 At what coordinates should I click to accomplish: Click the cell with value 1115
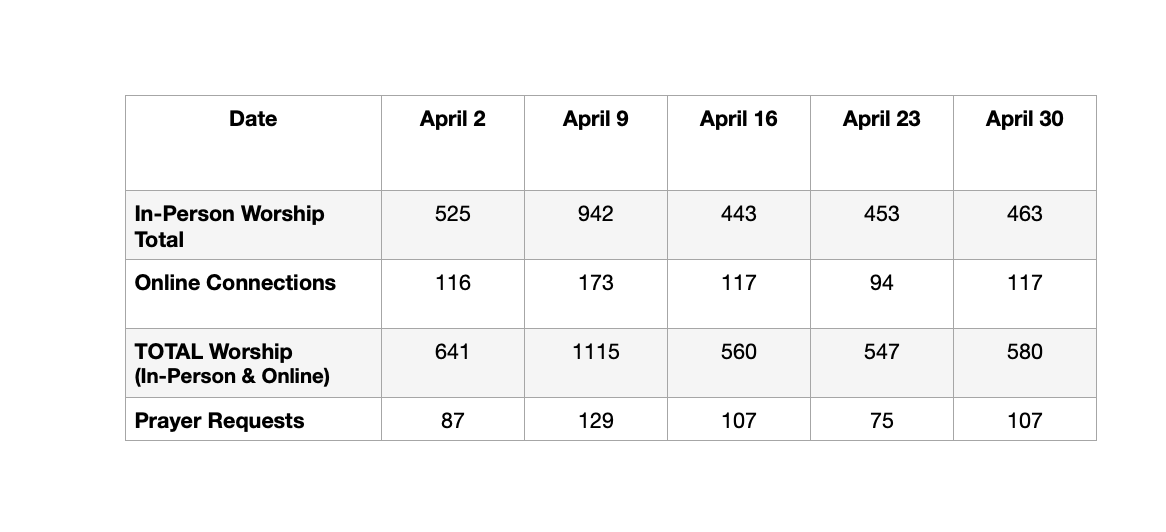click(x=596, y=363)
